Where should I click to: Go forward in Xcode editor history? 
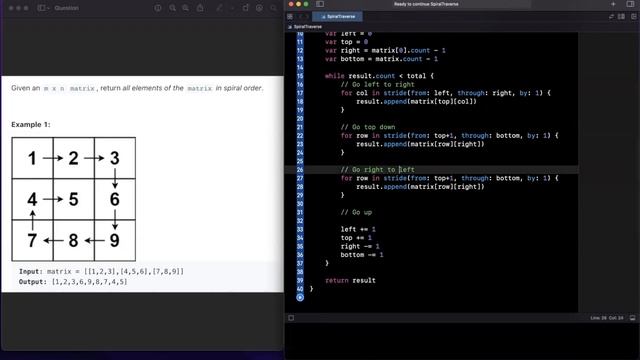(x=307, y=16)
